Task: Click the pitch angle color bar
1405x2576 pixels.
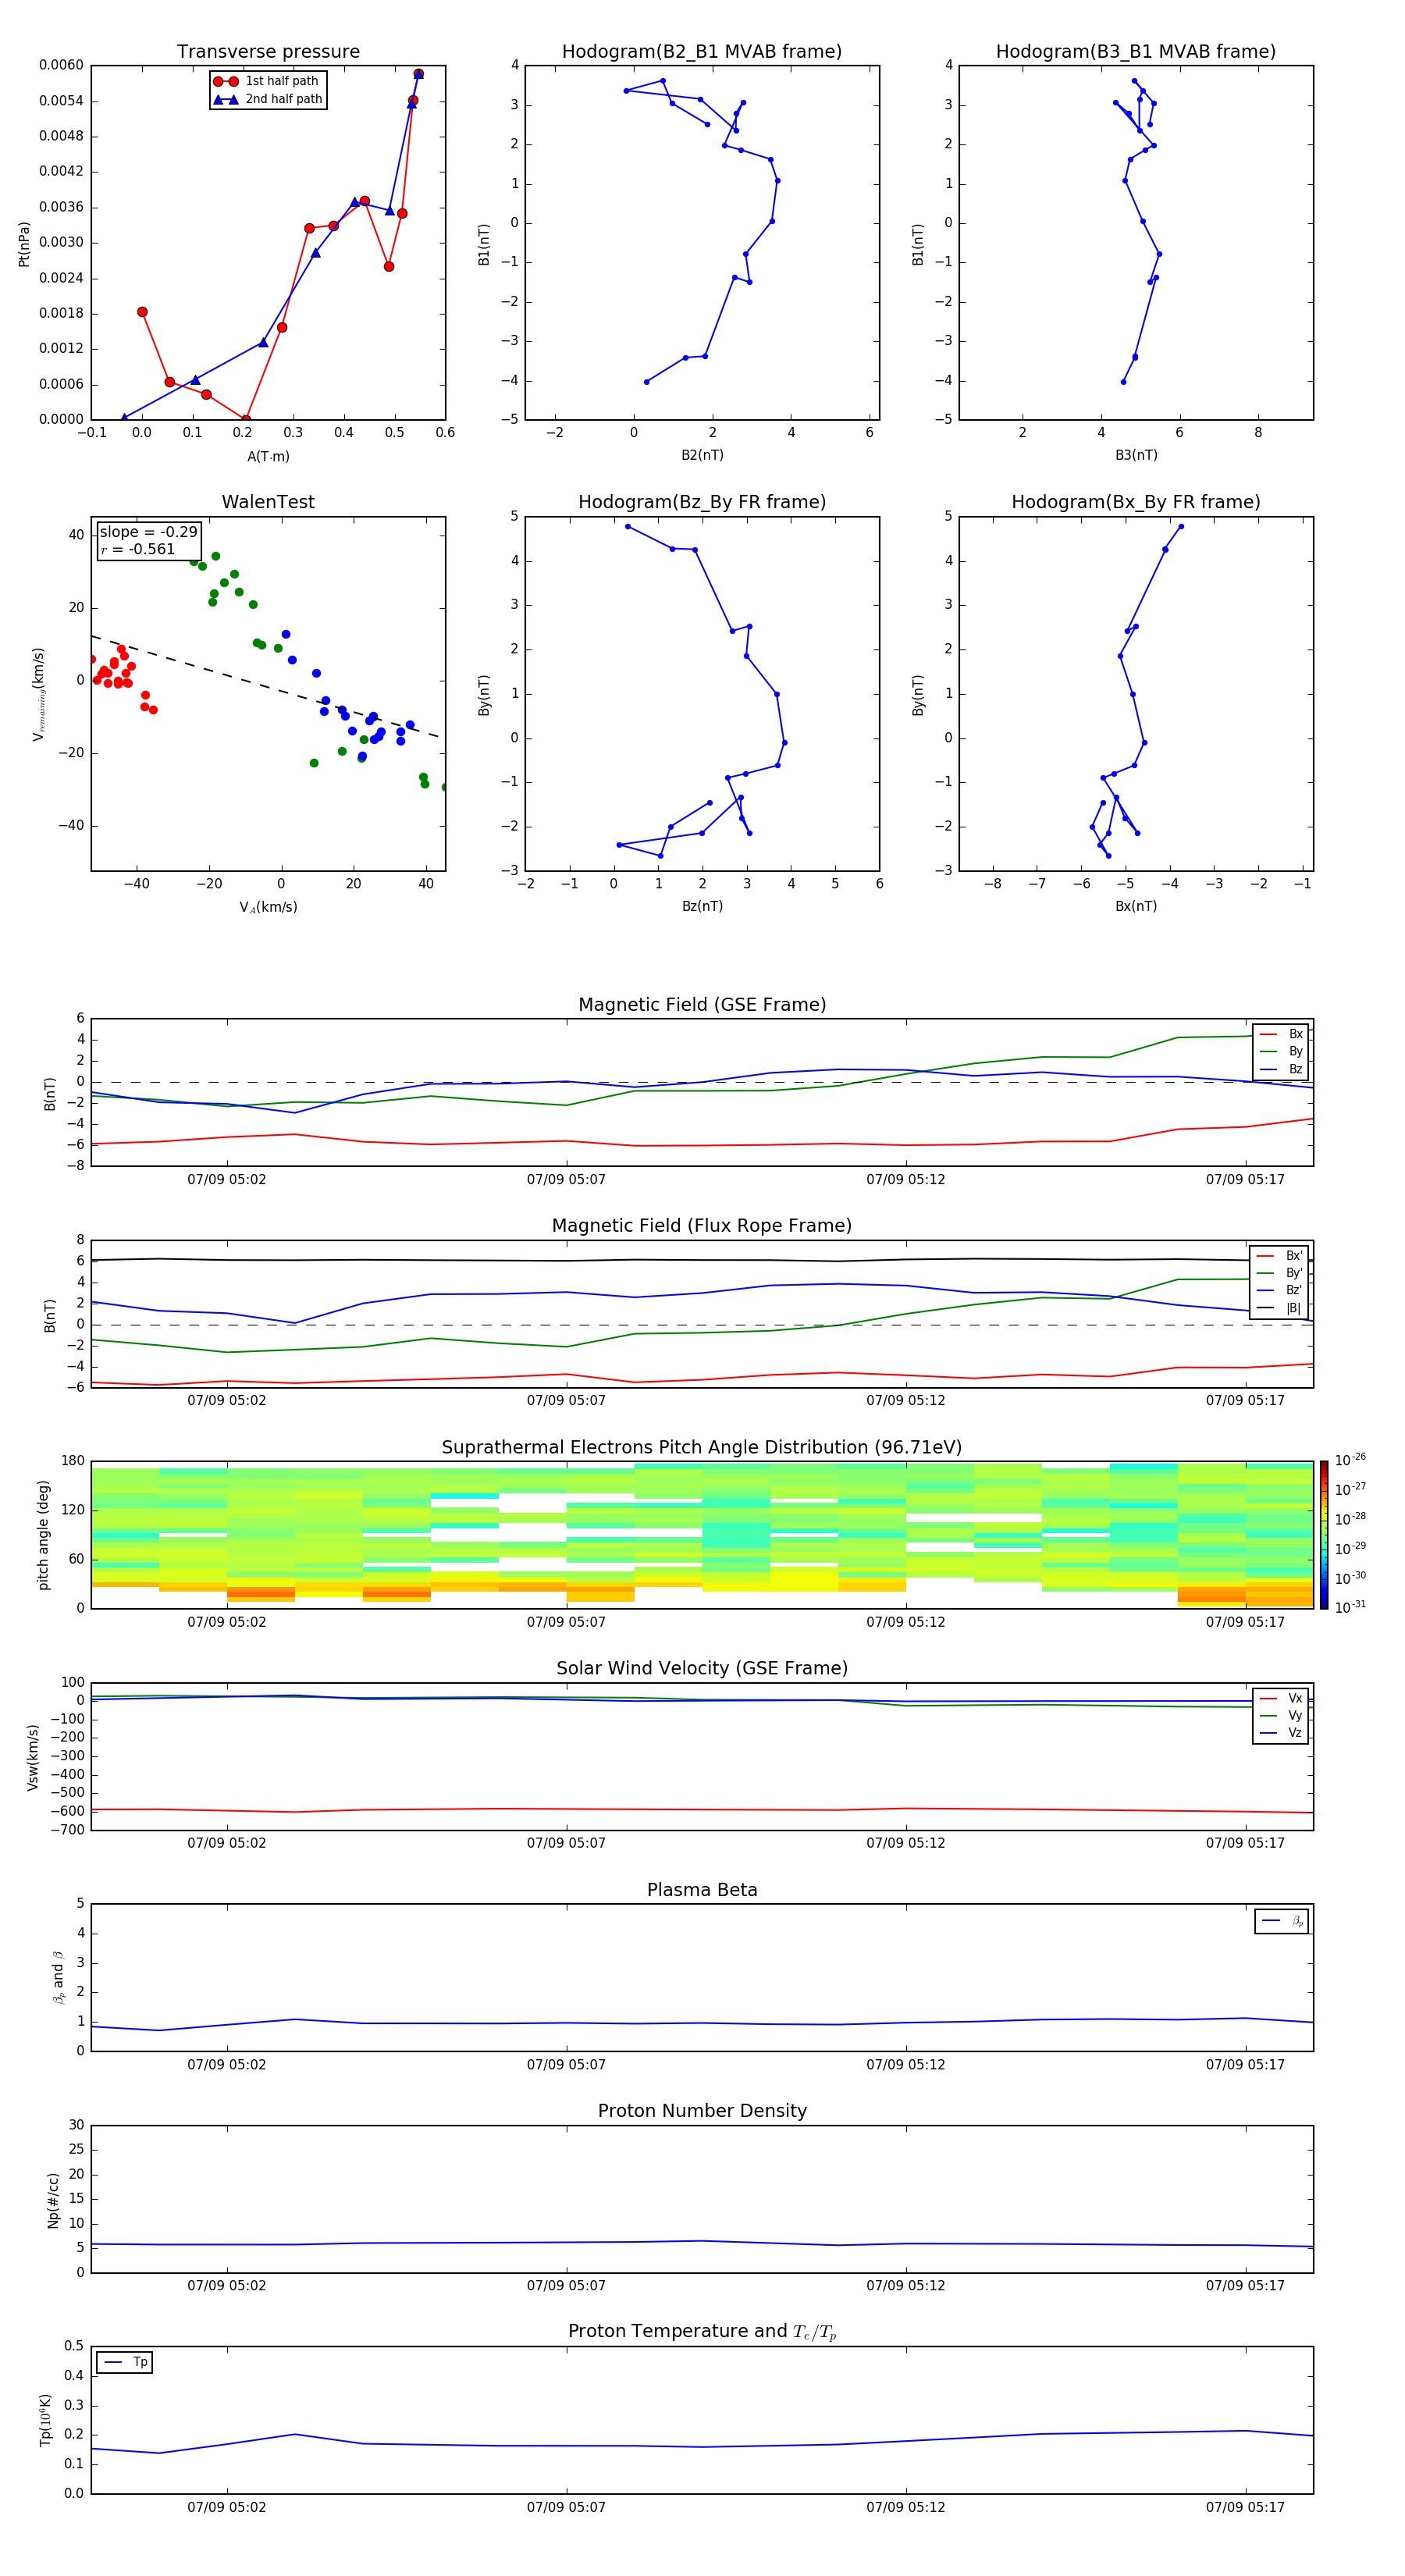Action: (x=1324, y=1534)
